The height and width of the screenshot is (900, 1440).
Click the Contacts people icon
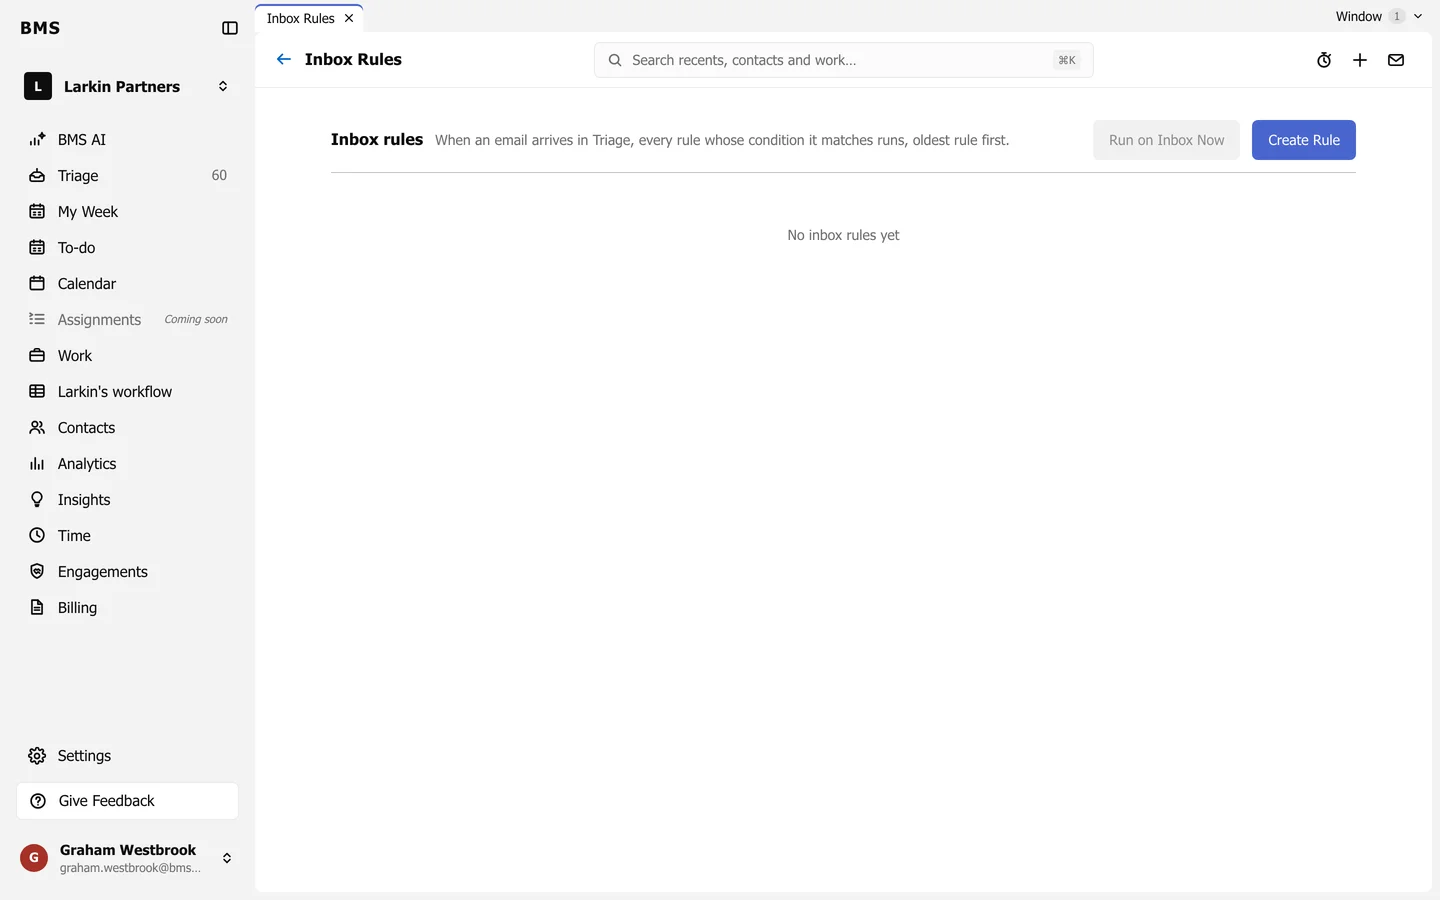tap(37, 428)
